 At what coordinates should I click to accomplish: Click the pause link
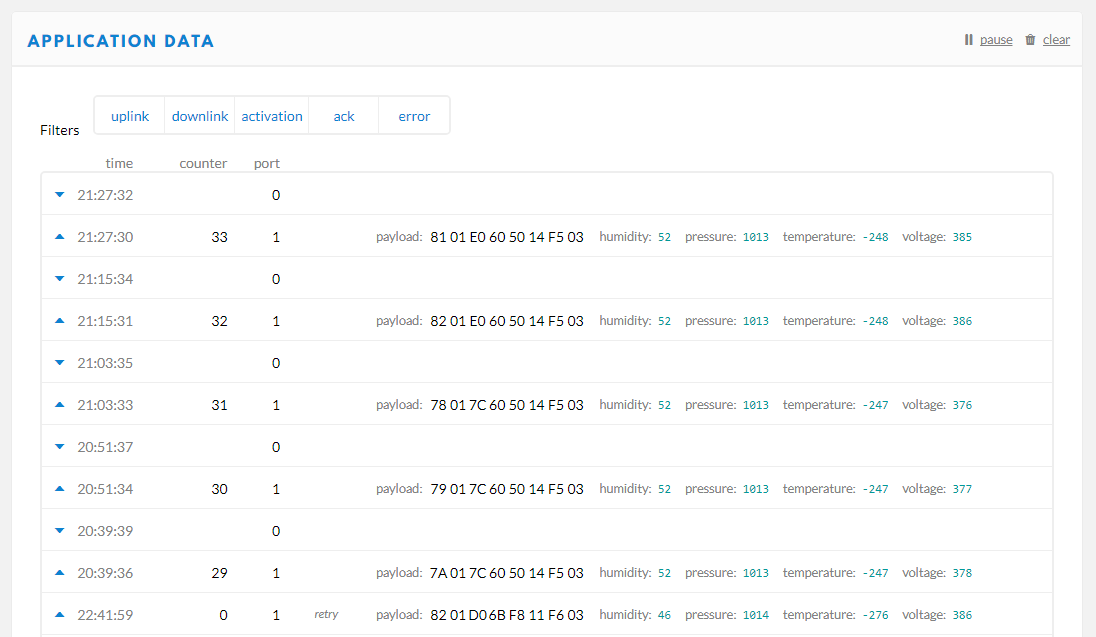996,39
